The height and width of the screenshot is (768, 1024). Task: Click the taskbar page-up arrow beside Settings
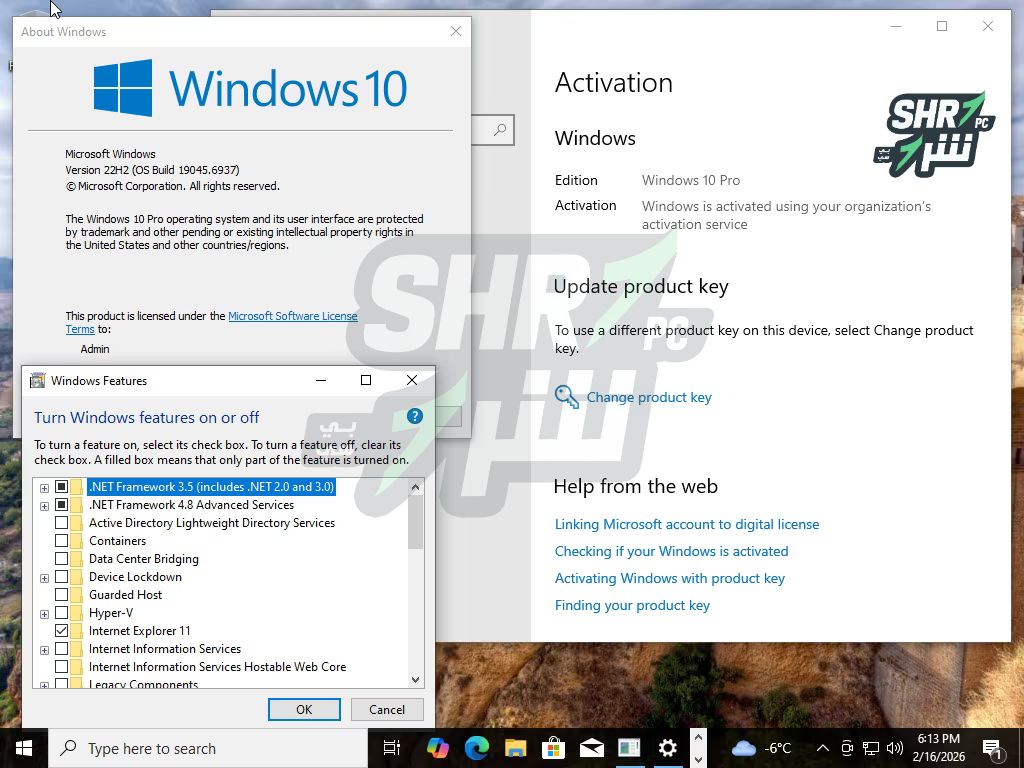[697, 738]
